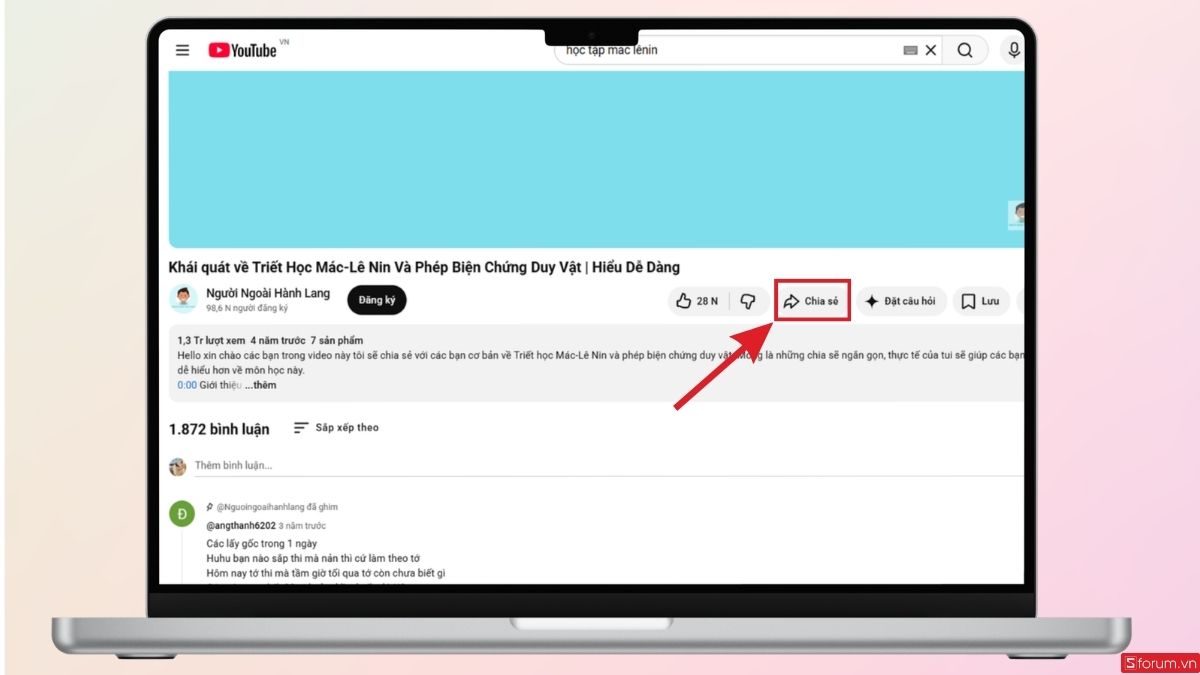Viewport: 1200px width, 675px height.
Task: Open the Sắp xếp theo sort dropdown
Action: tap(336, 428)
